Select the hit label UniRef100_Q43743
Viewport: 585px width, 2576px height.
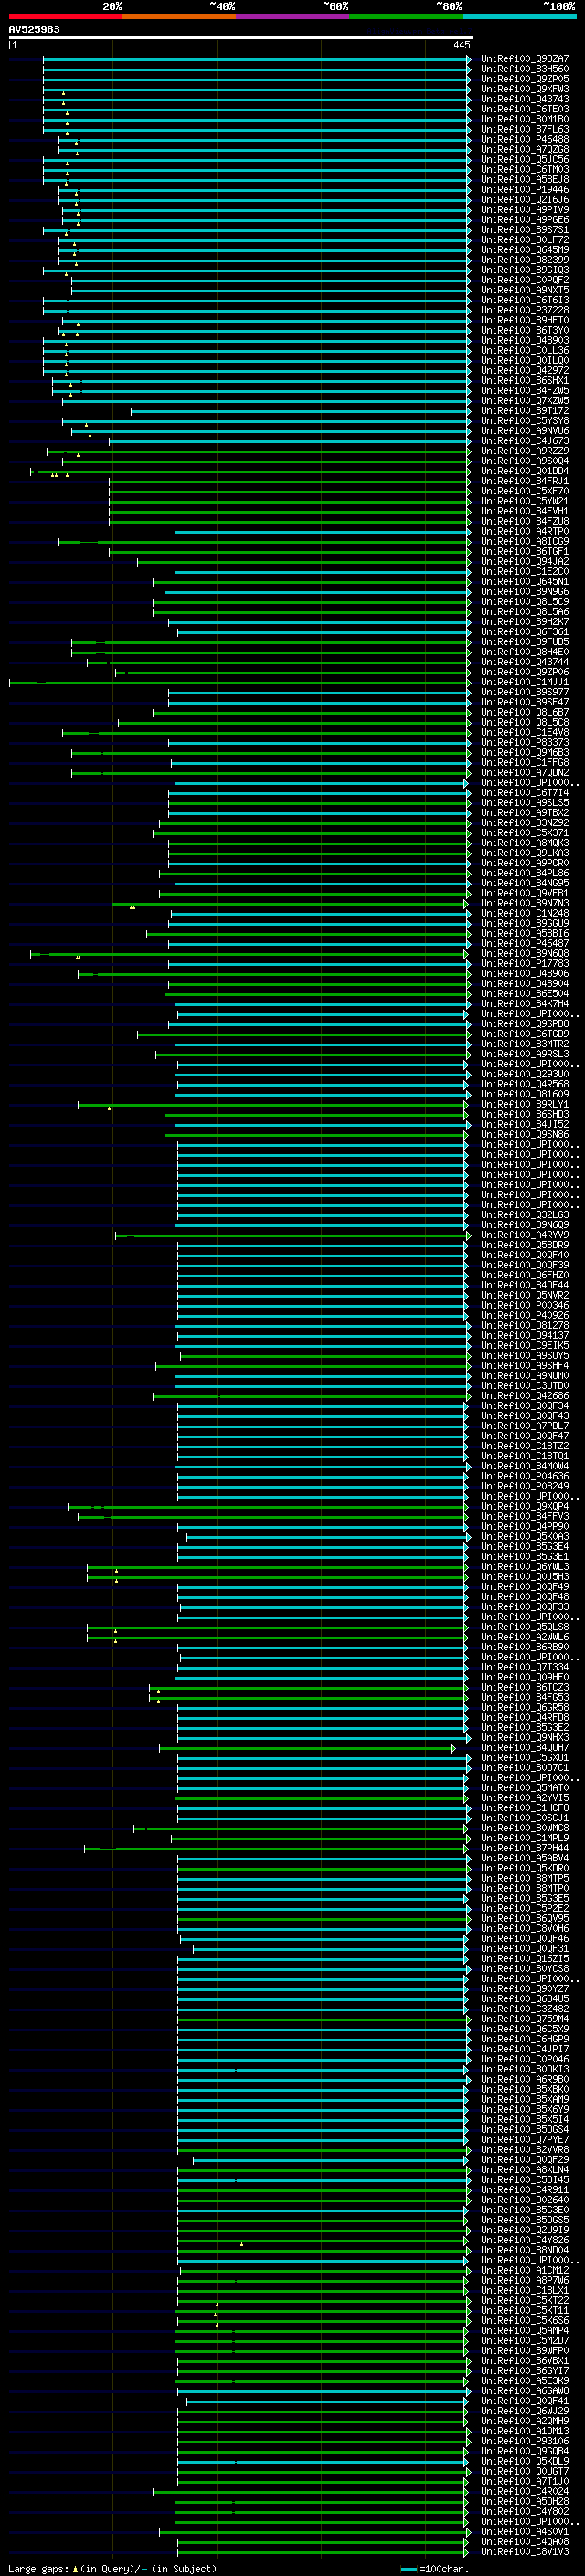[x=525, y=99]
